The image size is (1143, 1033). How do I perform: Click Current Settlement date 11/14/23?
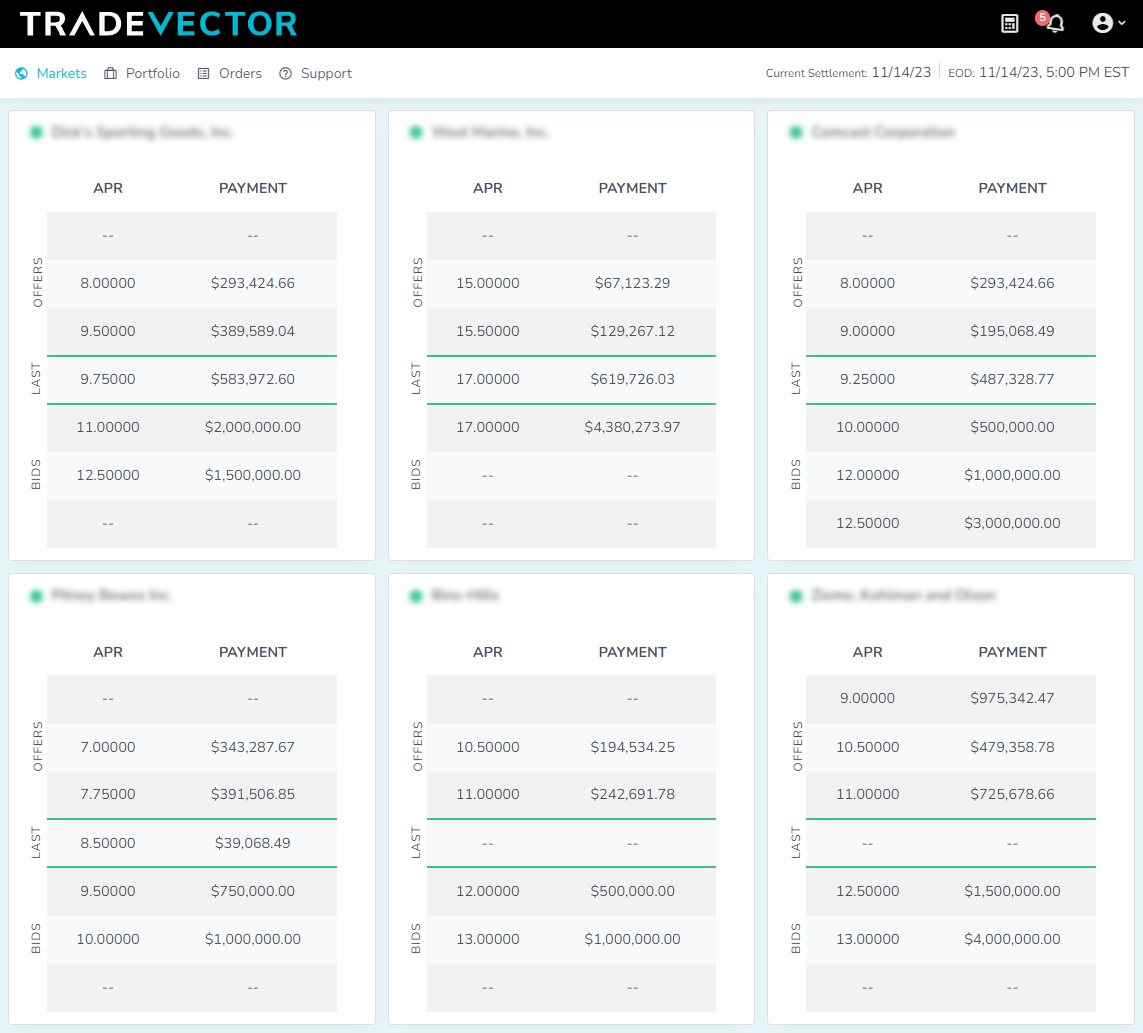[901, 73]
